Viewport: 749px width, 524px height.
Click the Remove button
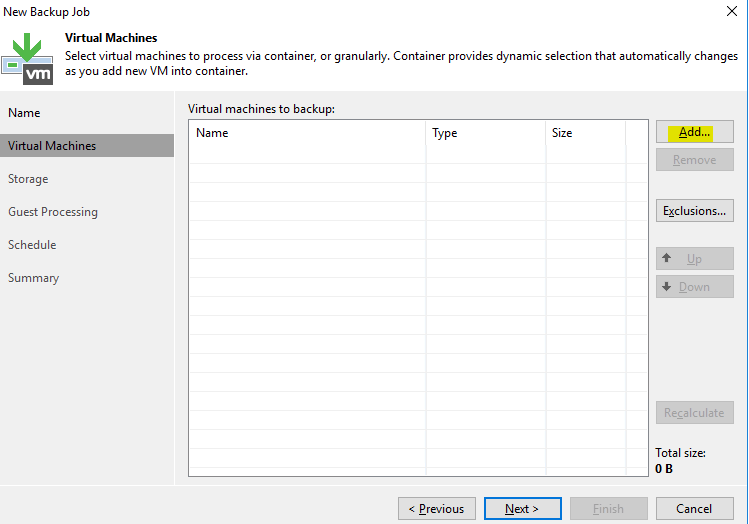694,160
